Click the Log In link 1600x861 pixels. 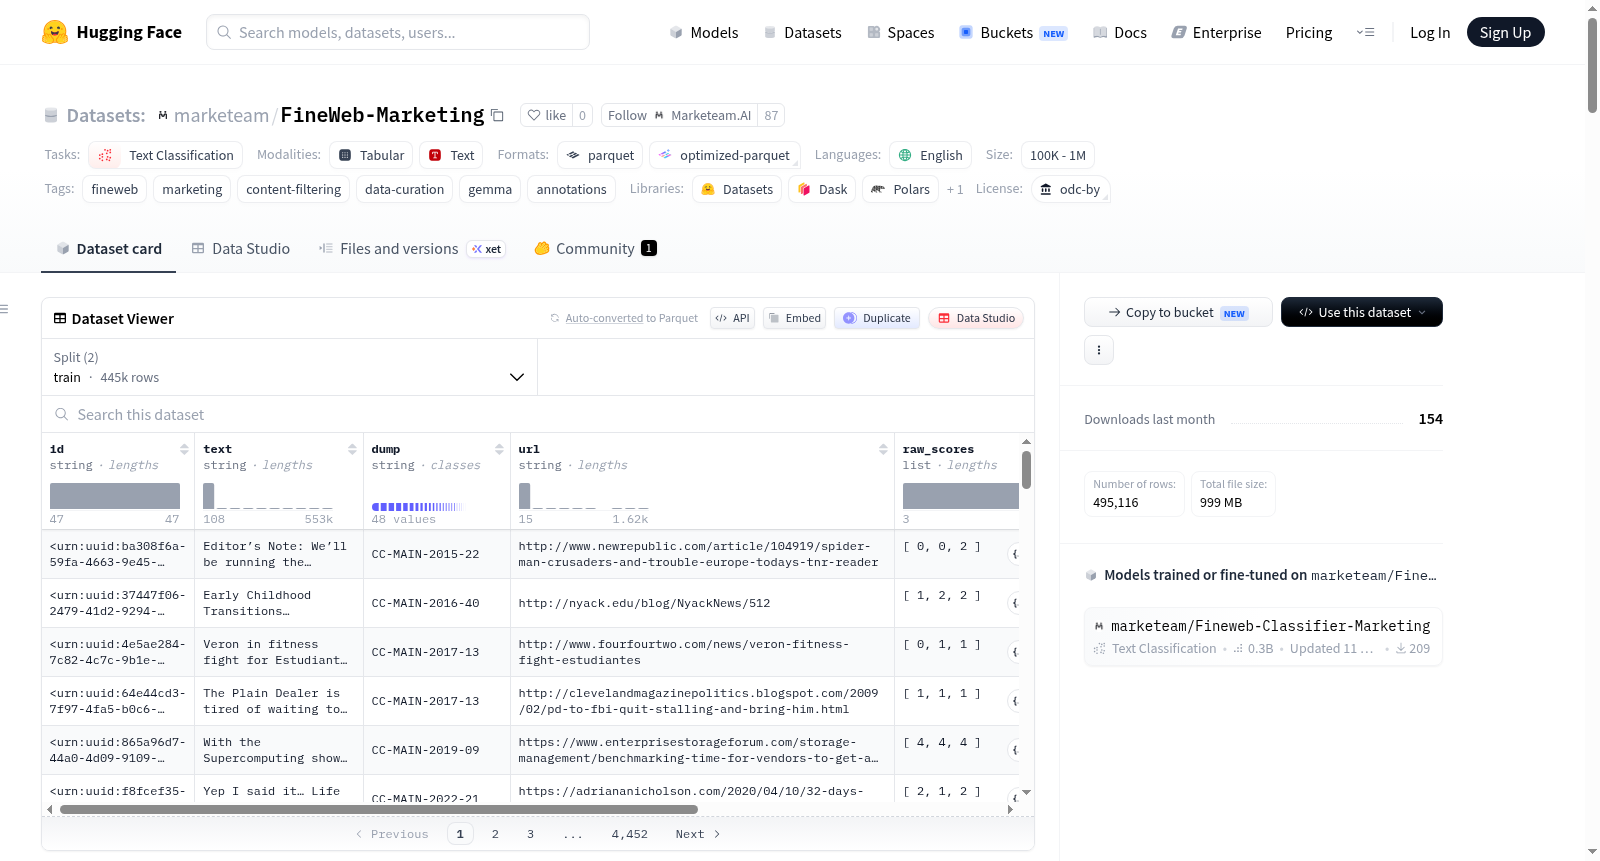click(x=1430, y=32)
